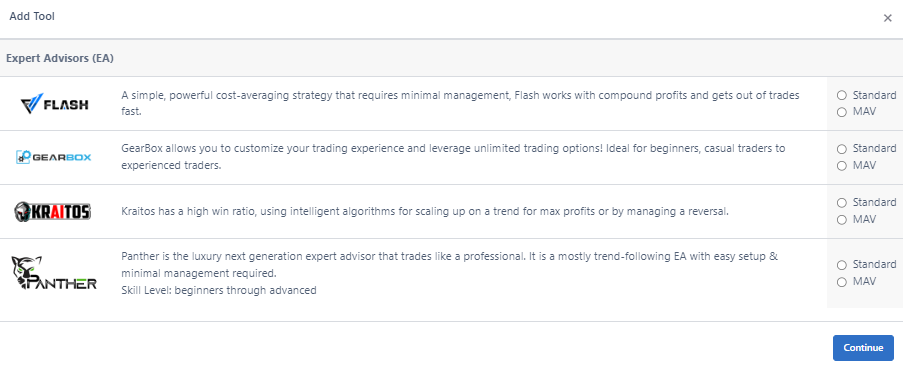This screenshot has height=368, width=903.
Task: Pick MAV version of Kraitos
Action: pyautogui.click(x=842, y=219)
